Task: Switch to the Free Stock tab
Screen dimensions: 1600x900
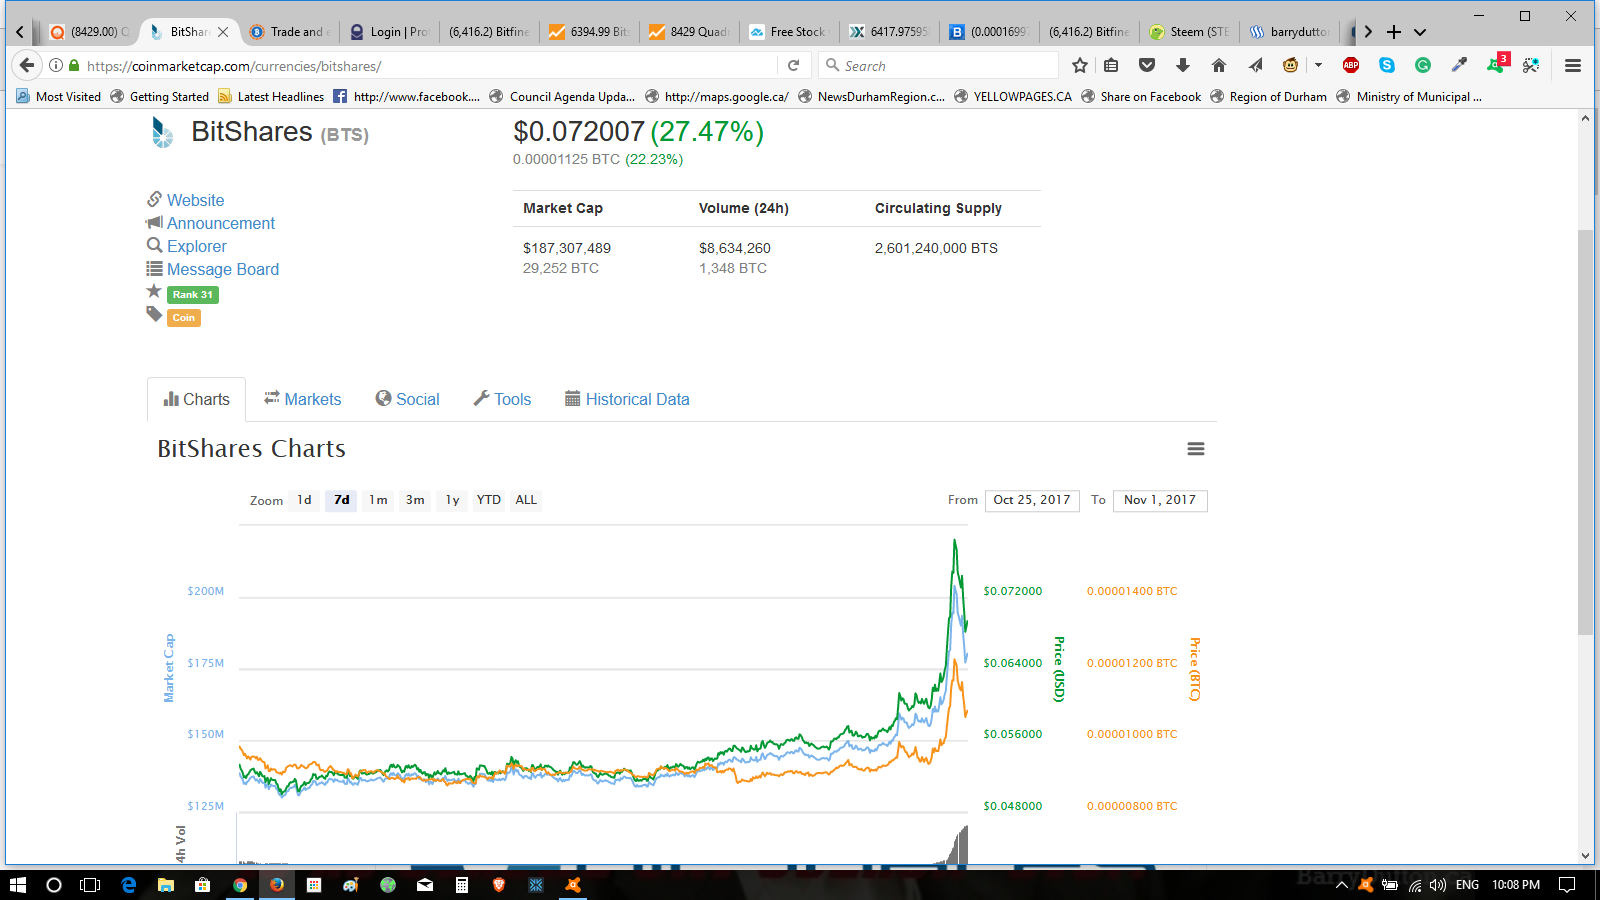Action: [x=789, y=32]
